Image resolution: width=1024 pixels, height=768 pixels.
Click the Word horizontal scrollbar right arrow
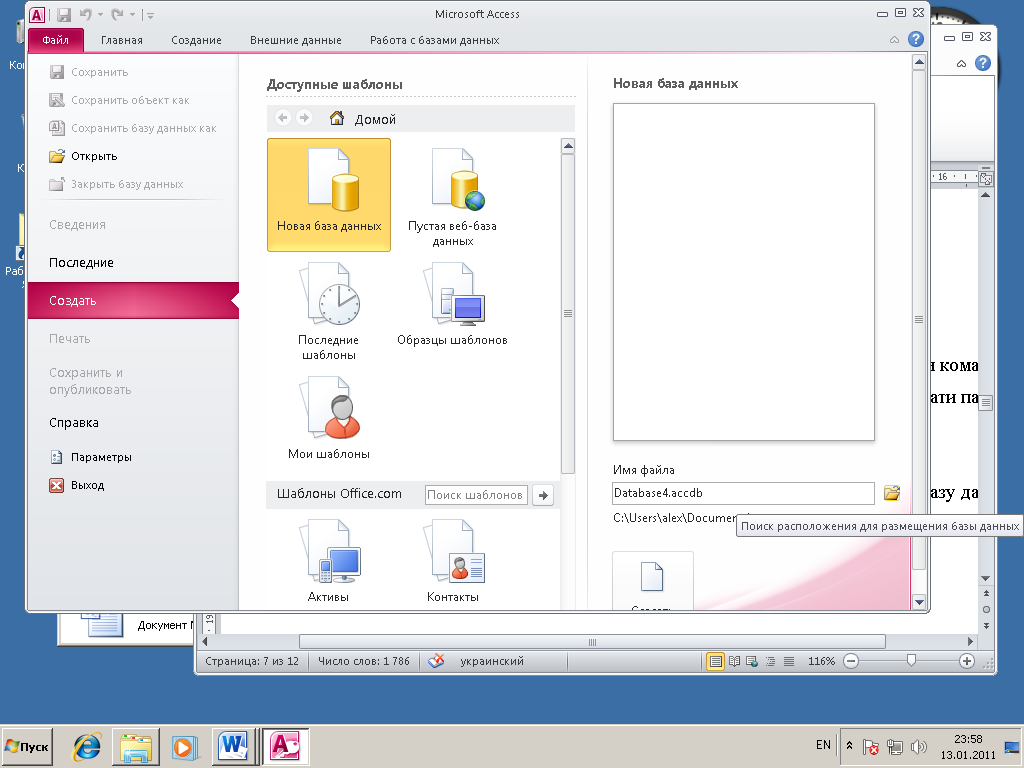tap(970, 642)
